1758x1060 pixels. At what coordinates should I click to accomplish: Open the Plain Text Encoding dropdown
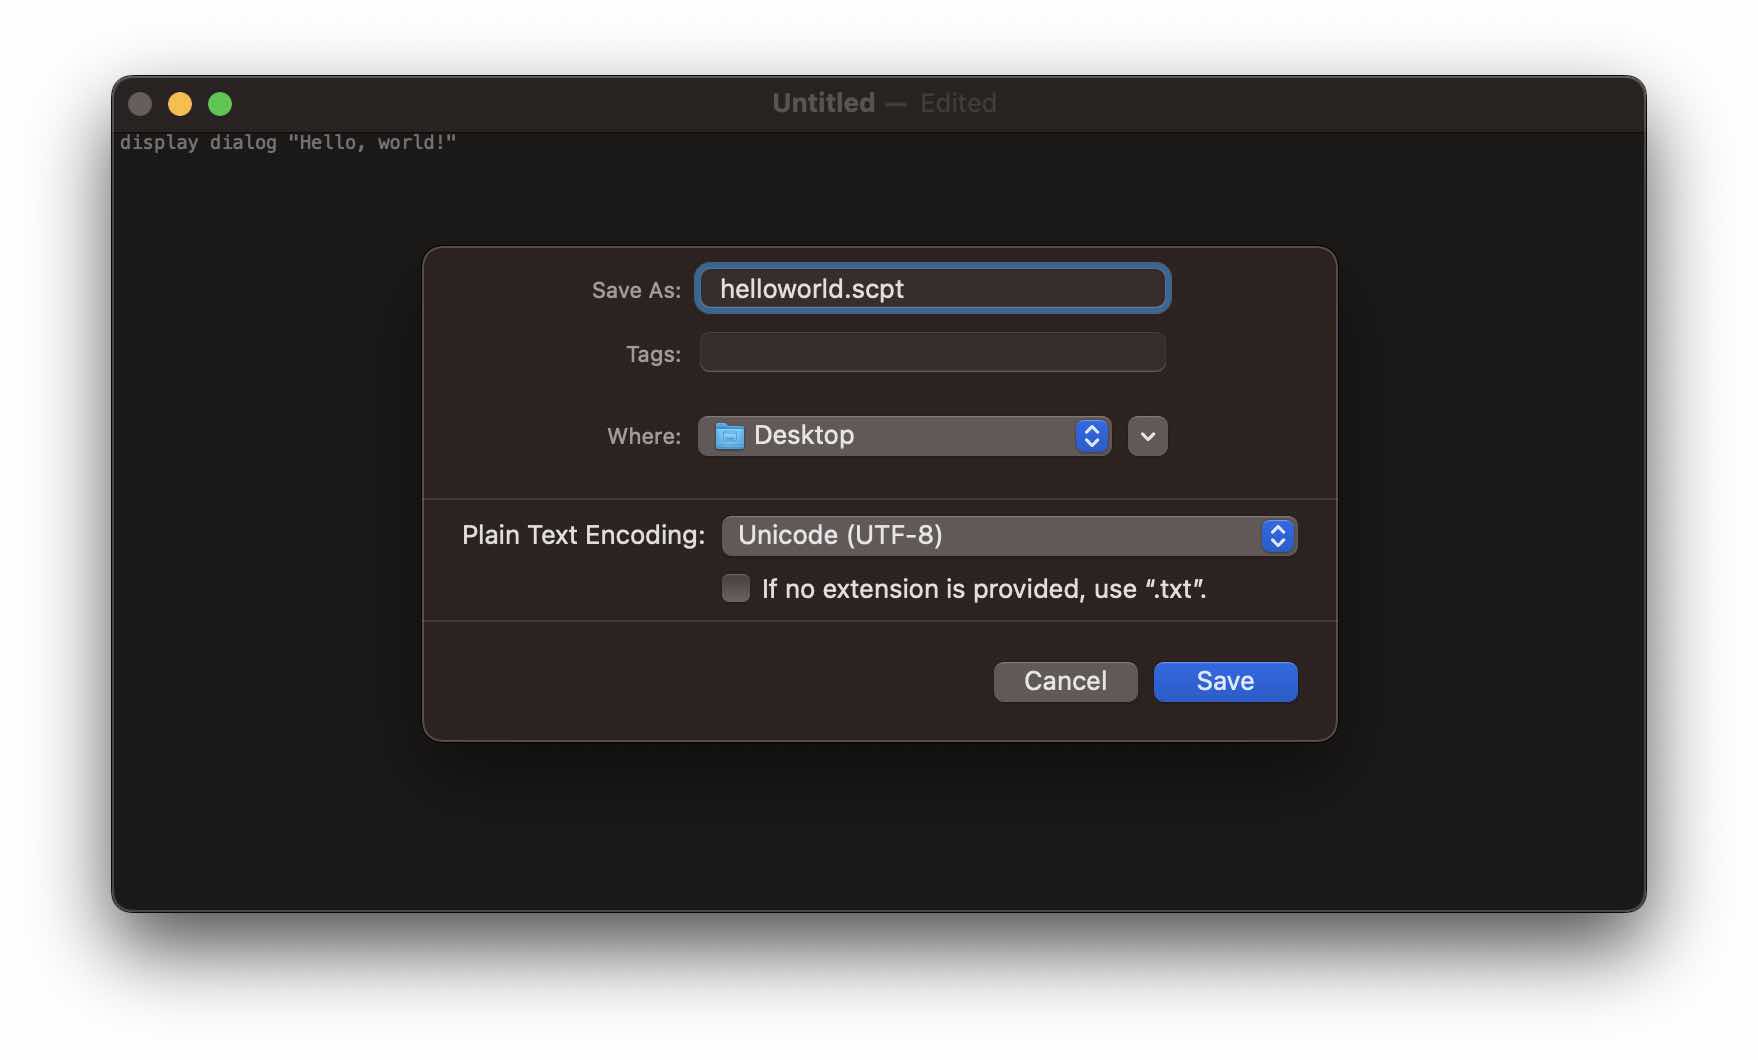click(x=1008, y=536)
